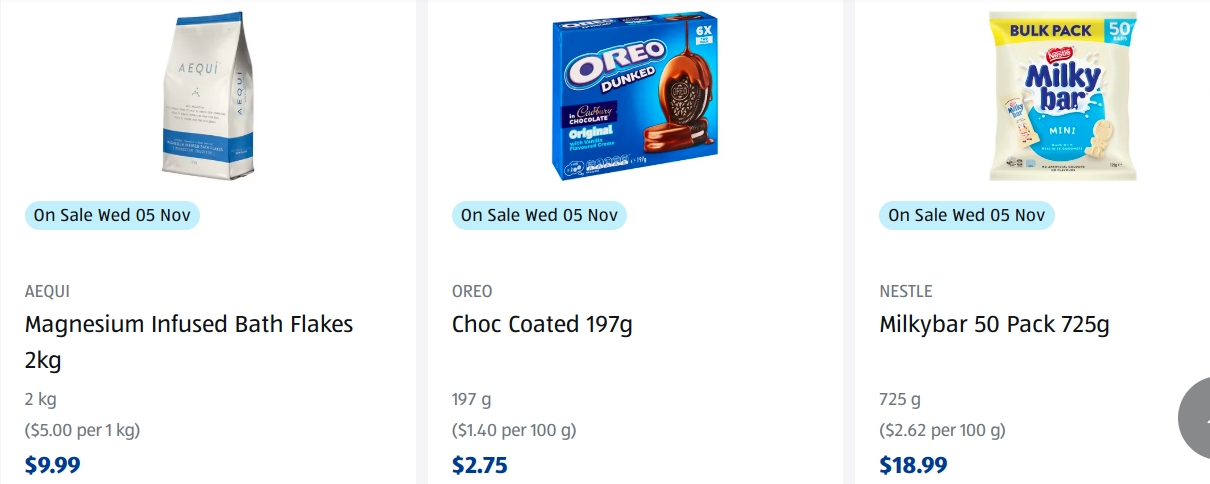Click the OREO brand name
The width and height of the screenshot is (1210, 484).
472,291
